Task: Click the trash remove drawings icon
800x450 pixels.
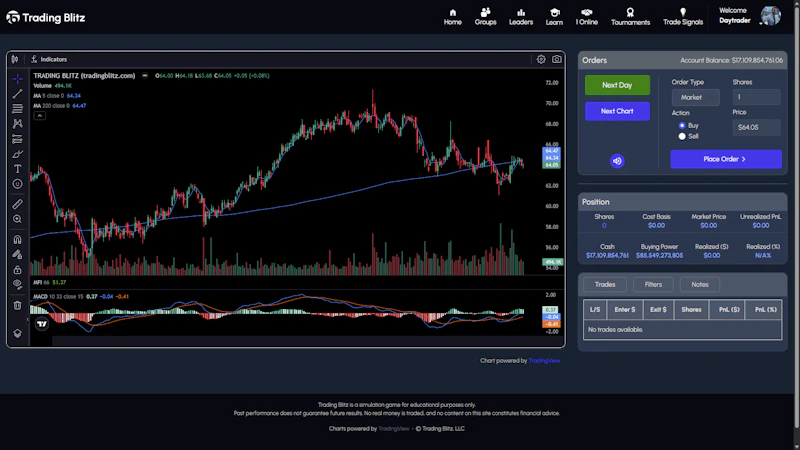Action: (17, 306)
